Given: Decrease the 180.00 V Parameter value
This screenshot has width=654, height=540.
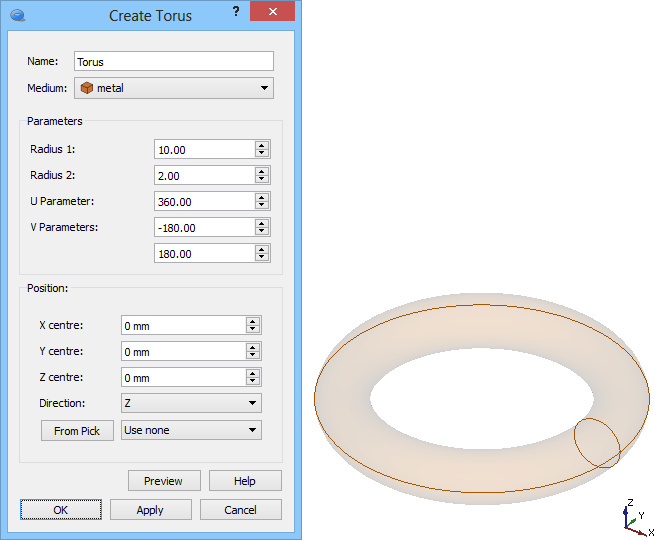Looking at the screenshot, I should [262, 257].
